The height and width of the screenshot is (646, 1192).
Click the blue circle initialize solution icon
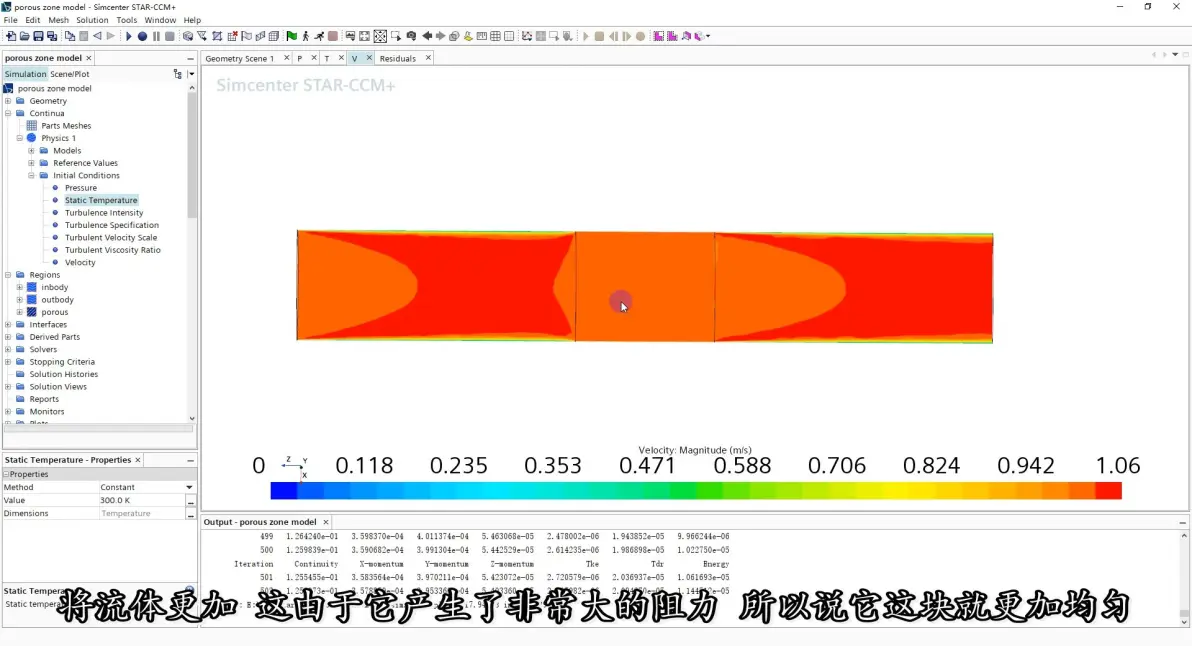coord(142,36)
